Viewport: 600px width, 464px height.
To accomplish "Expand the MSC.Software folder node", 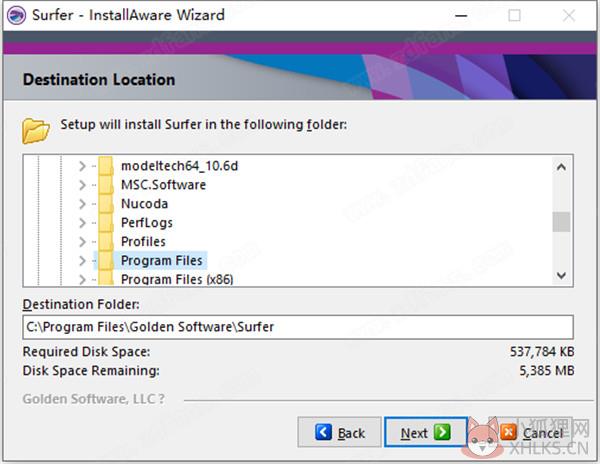I will (82, 185).
